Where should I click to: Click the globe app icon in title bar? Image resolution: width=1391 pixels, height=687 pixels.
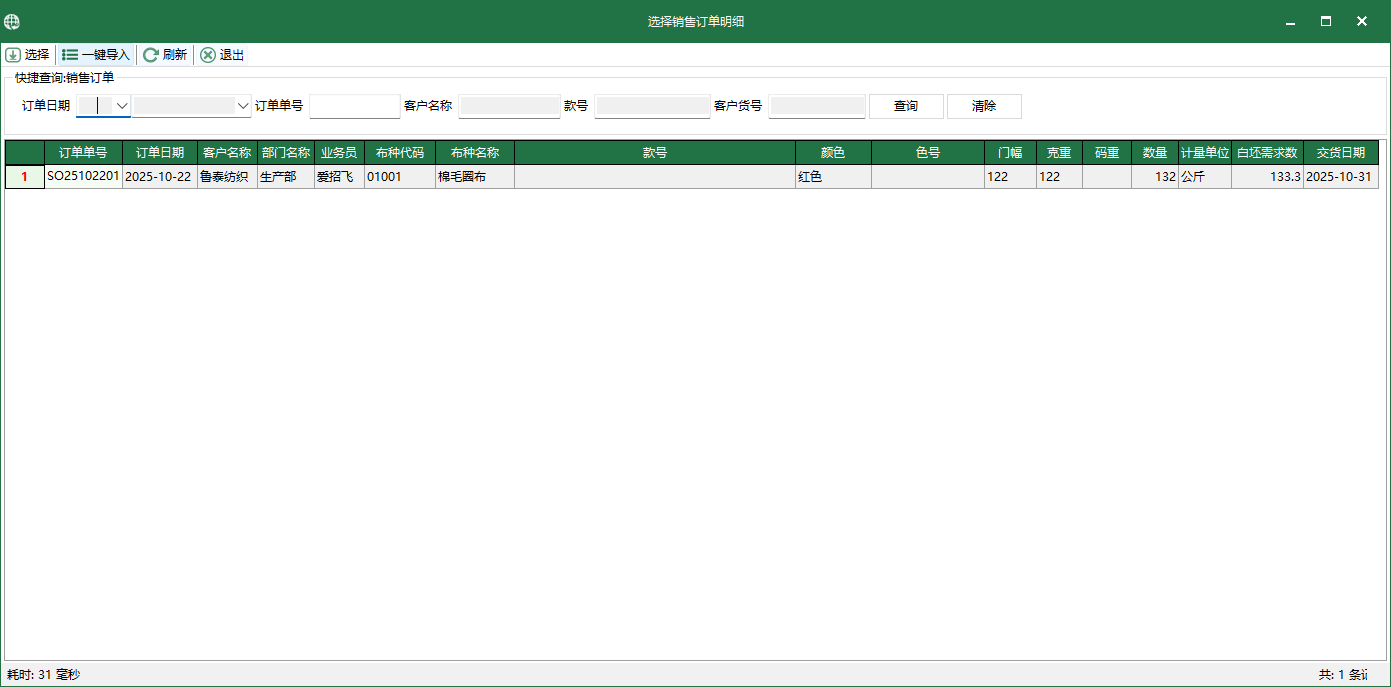tap(12, 21)
